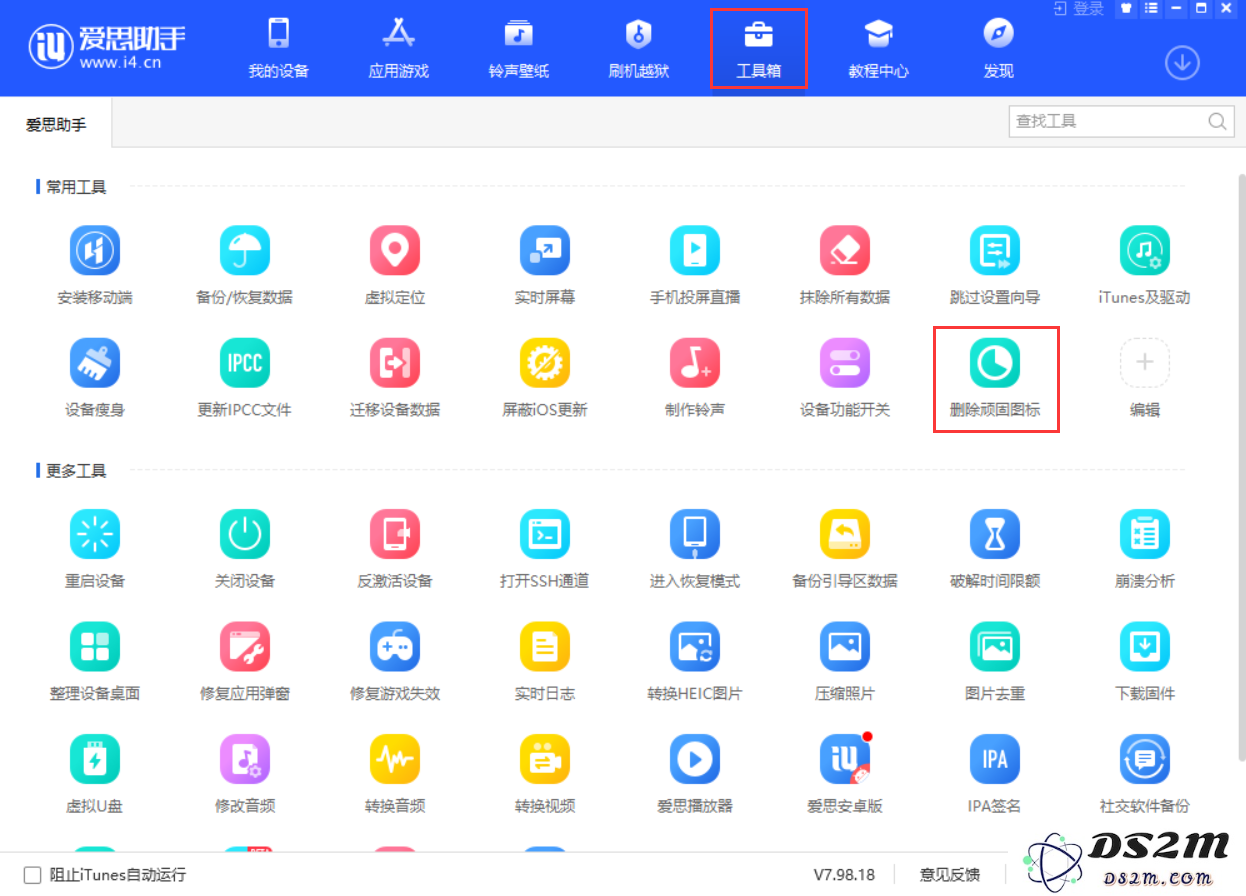Viewport: 1246px width, 896px height.
Task: Click the 查找工具 search field
Action: (x=1120, y=121)
